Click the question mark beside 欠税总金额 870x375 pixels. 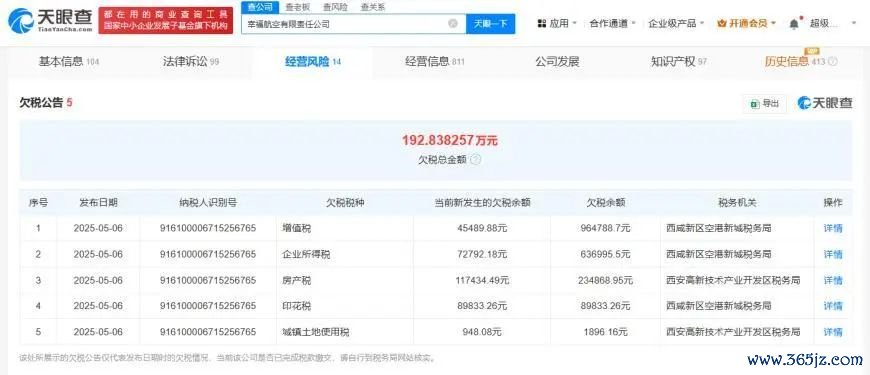[475, 160]
